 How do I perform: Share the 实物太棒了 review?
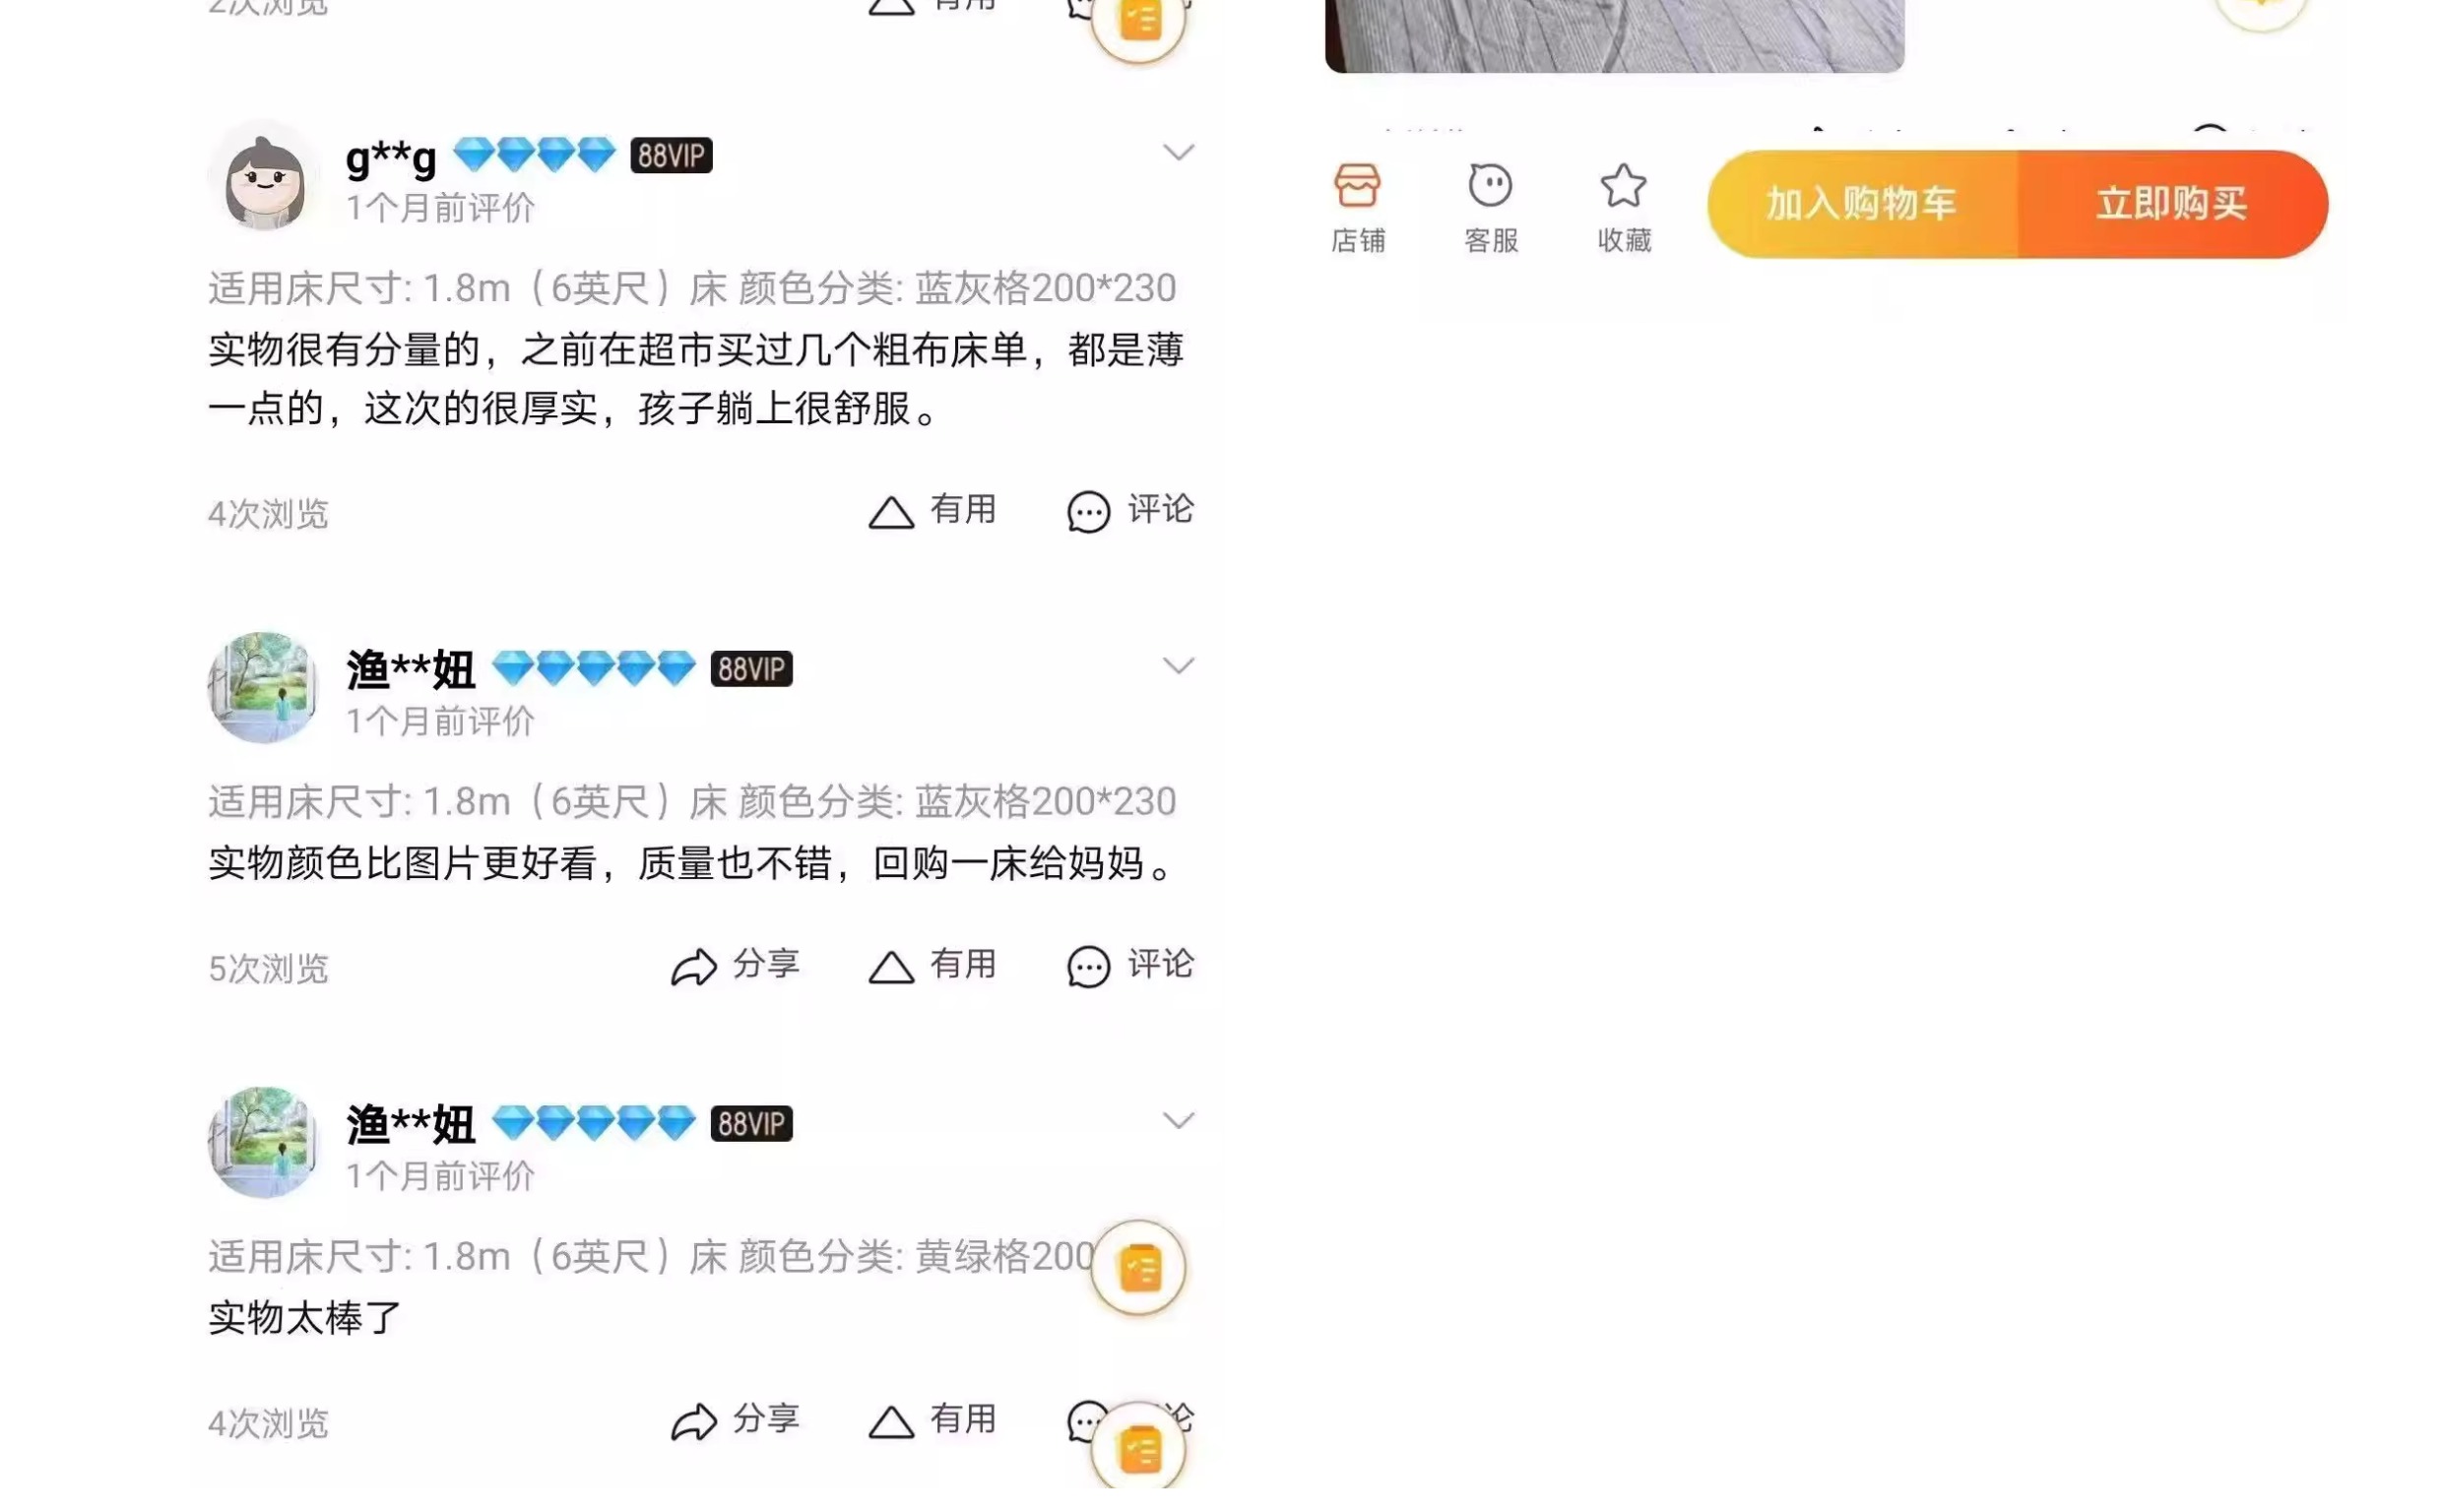click(x=735, y=1421)
